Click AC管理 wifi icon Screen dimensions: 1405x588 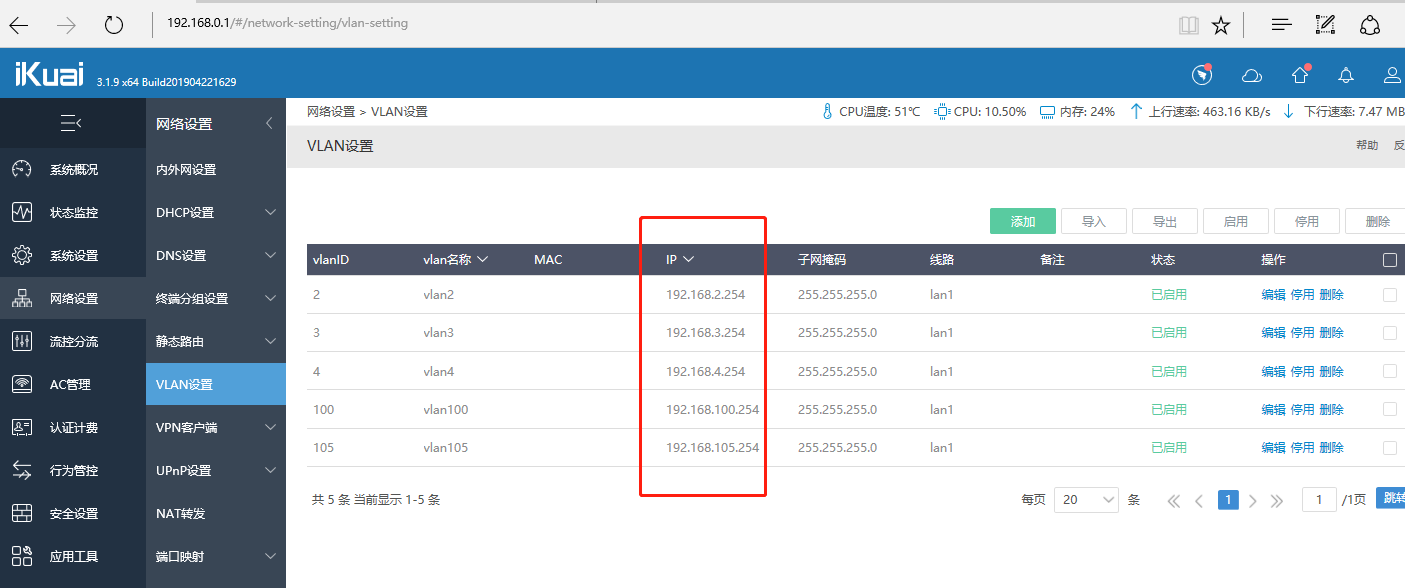(22, 384)
